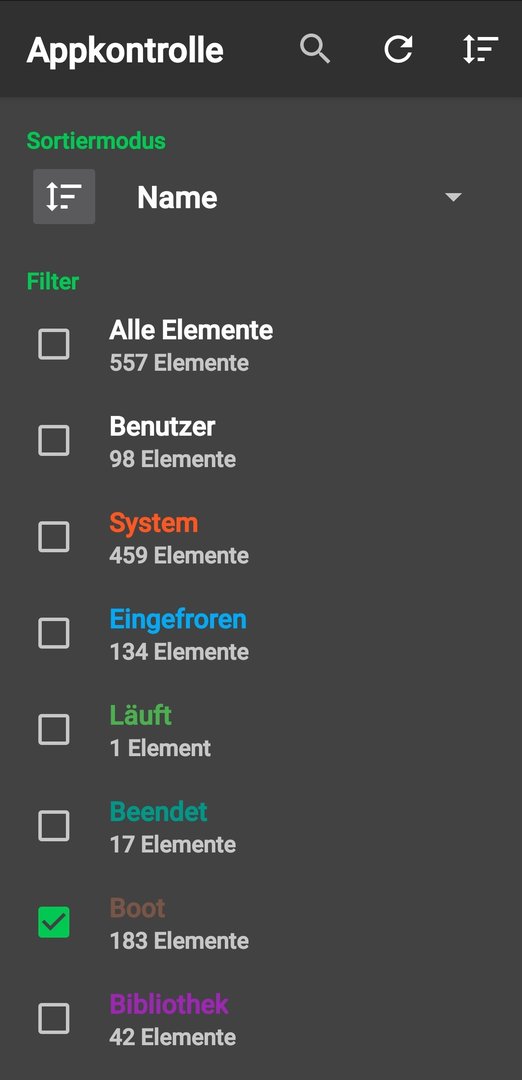The height and width of the screenshot is (1080, 522).
Task: Uncheck the green Boot checkbox
Action: 54,922
